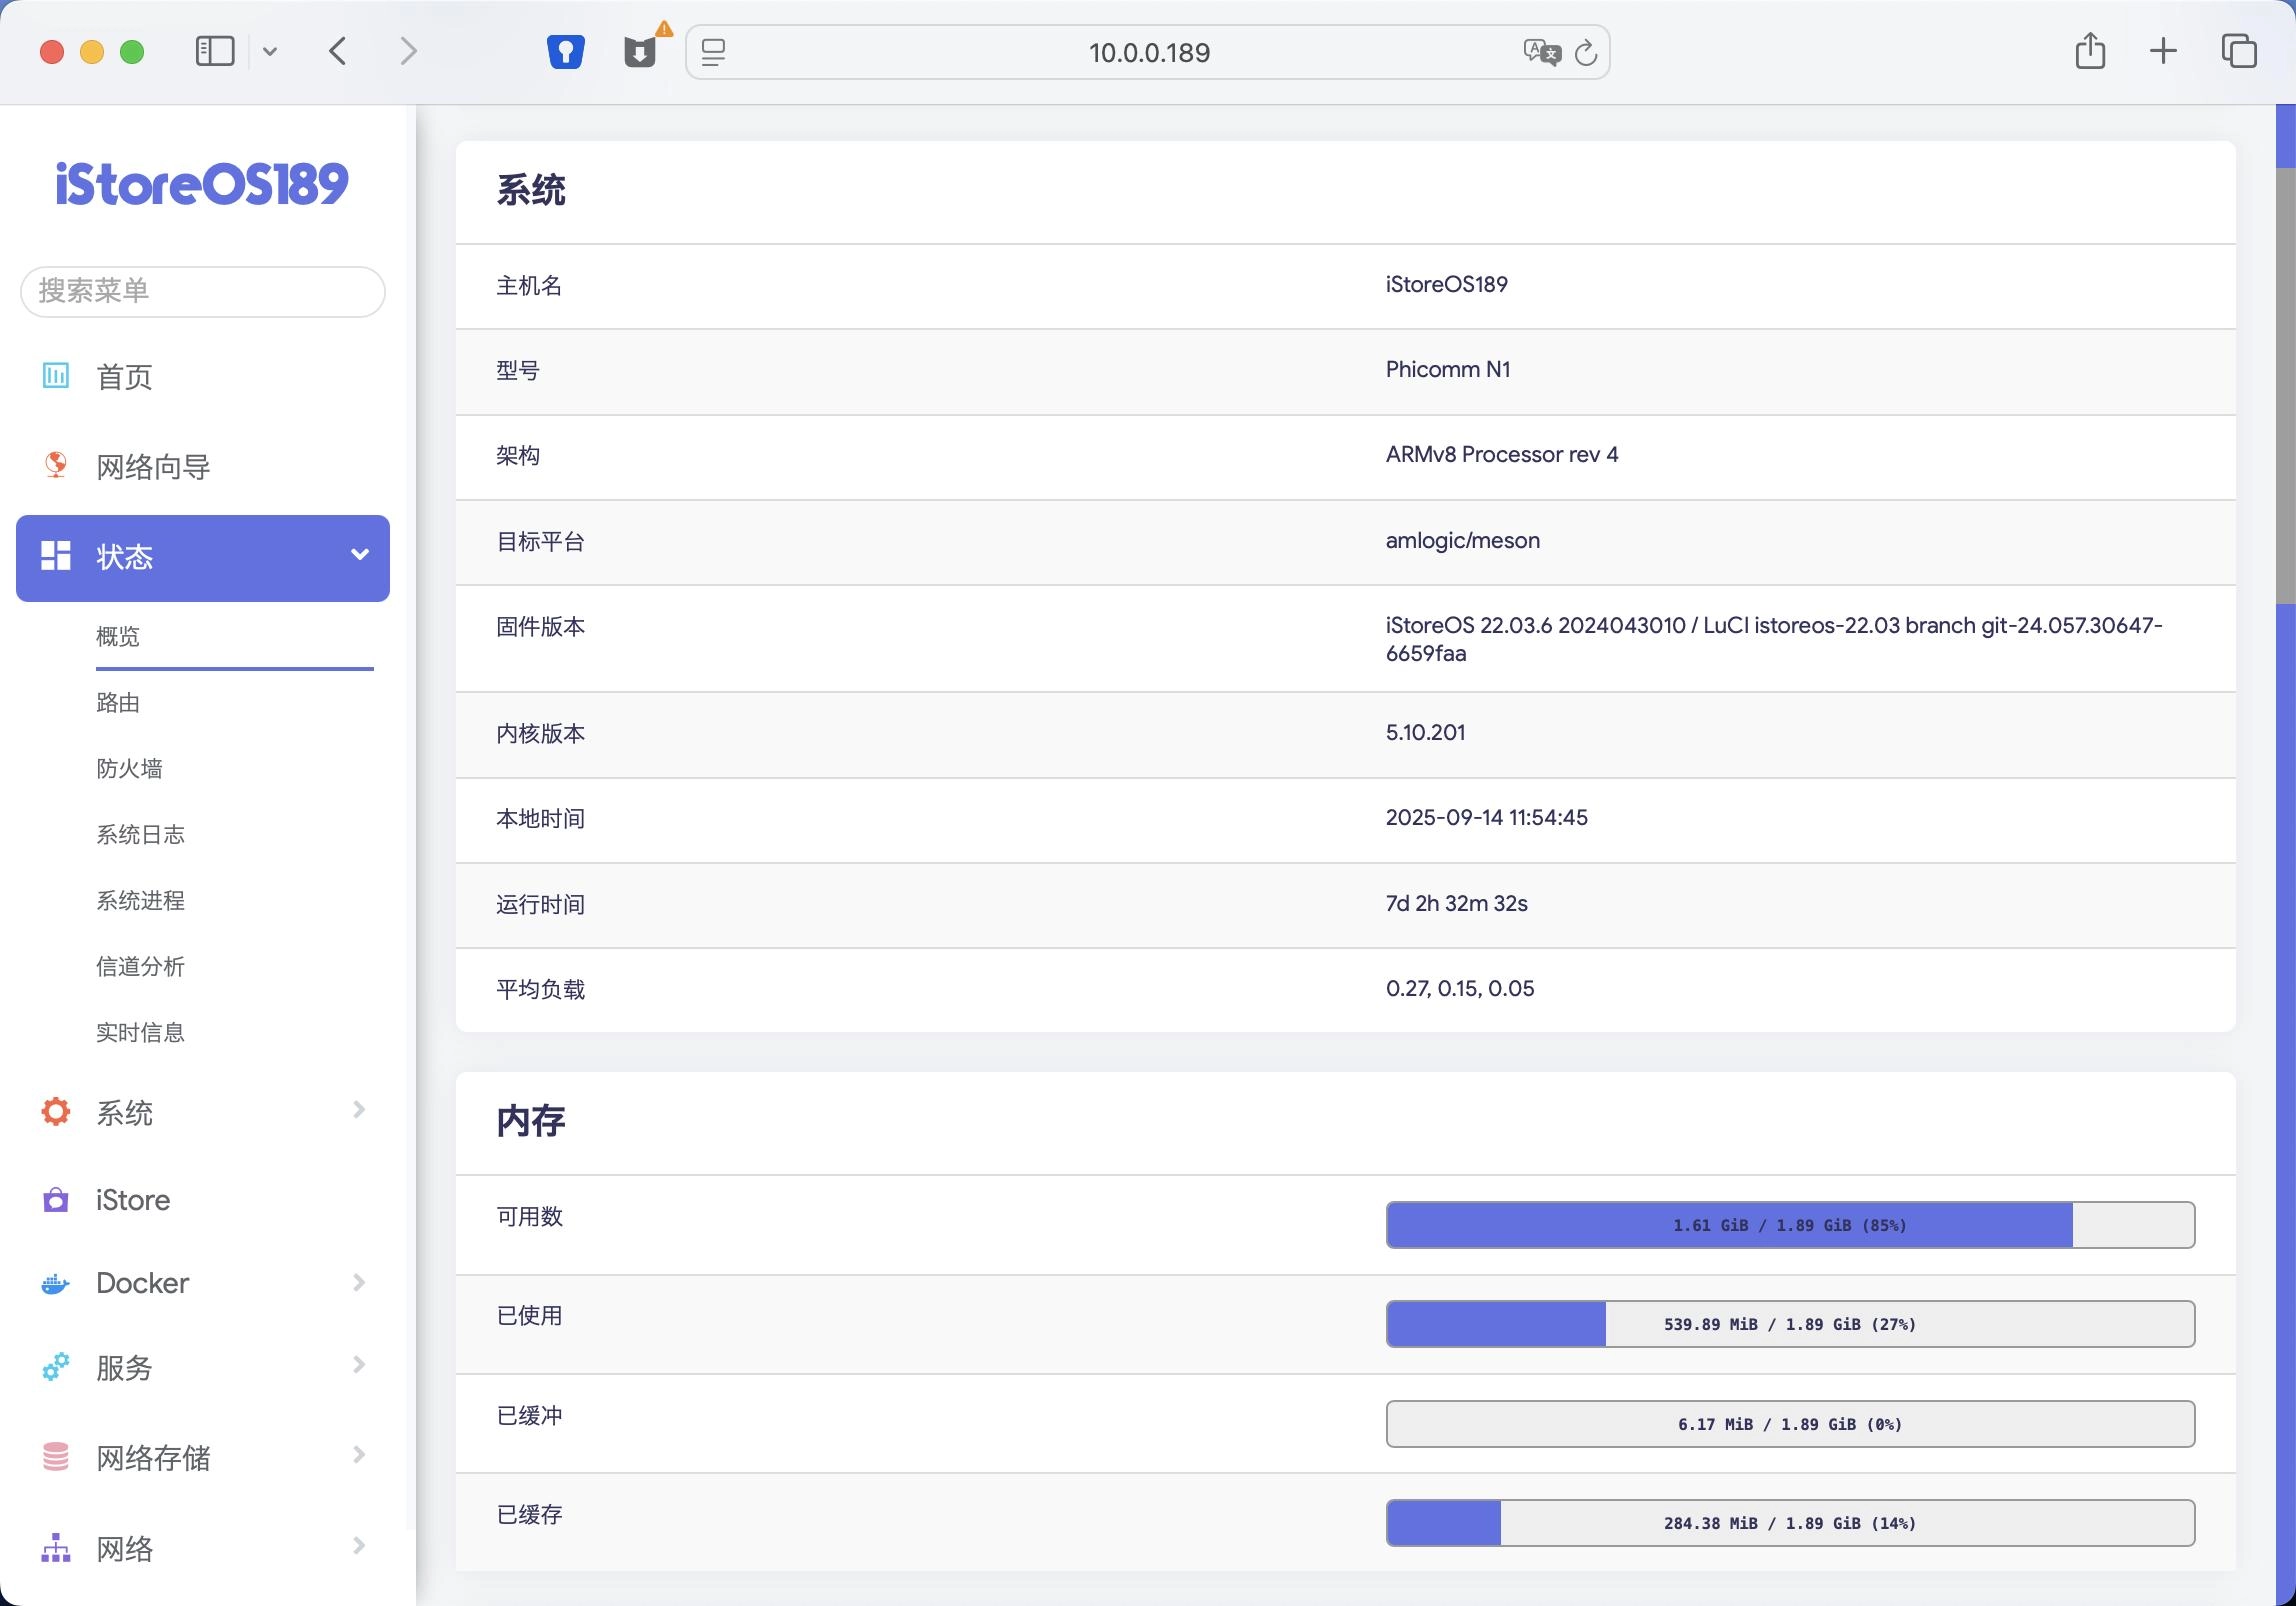Open the 网络向导 menu label
The image size is (2296, 1606).
[153, 467]
